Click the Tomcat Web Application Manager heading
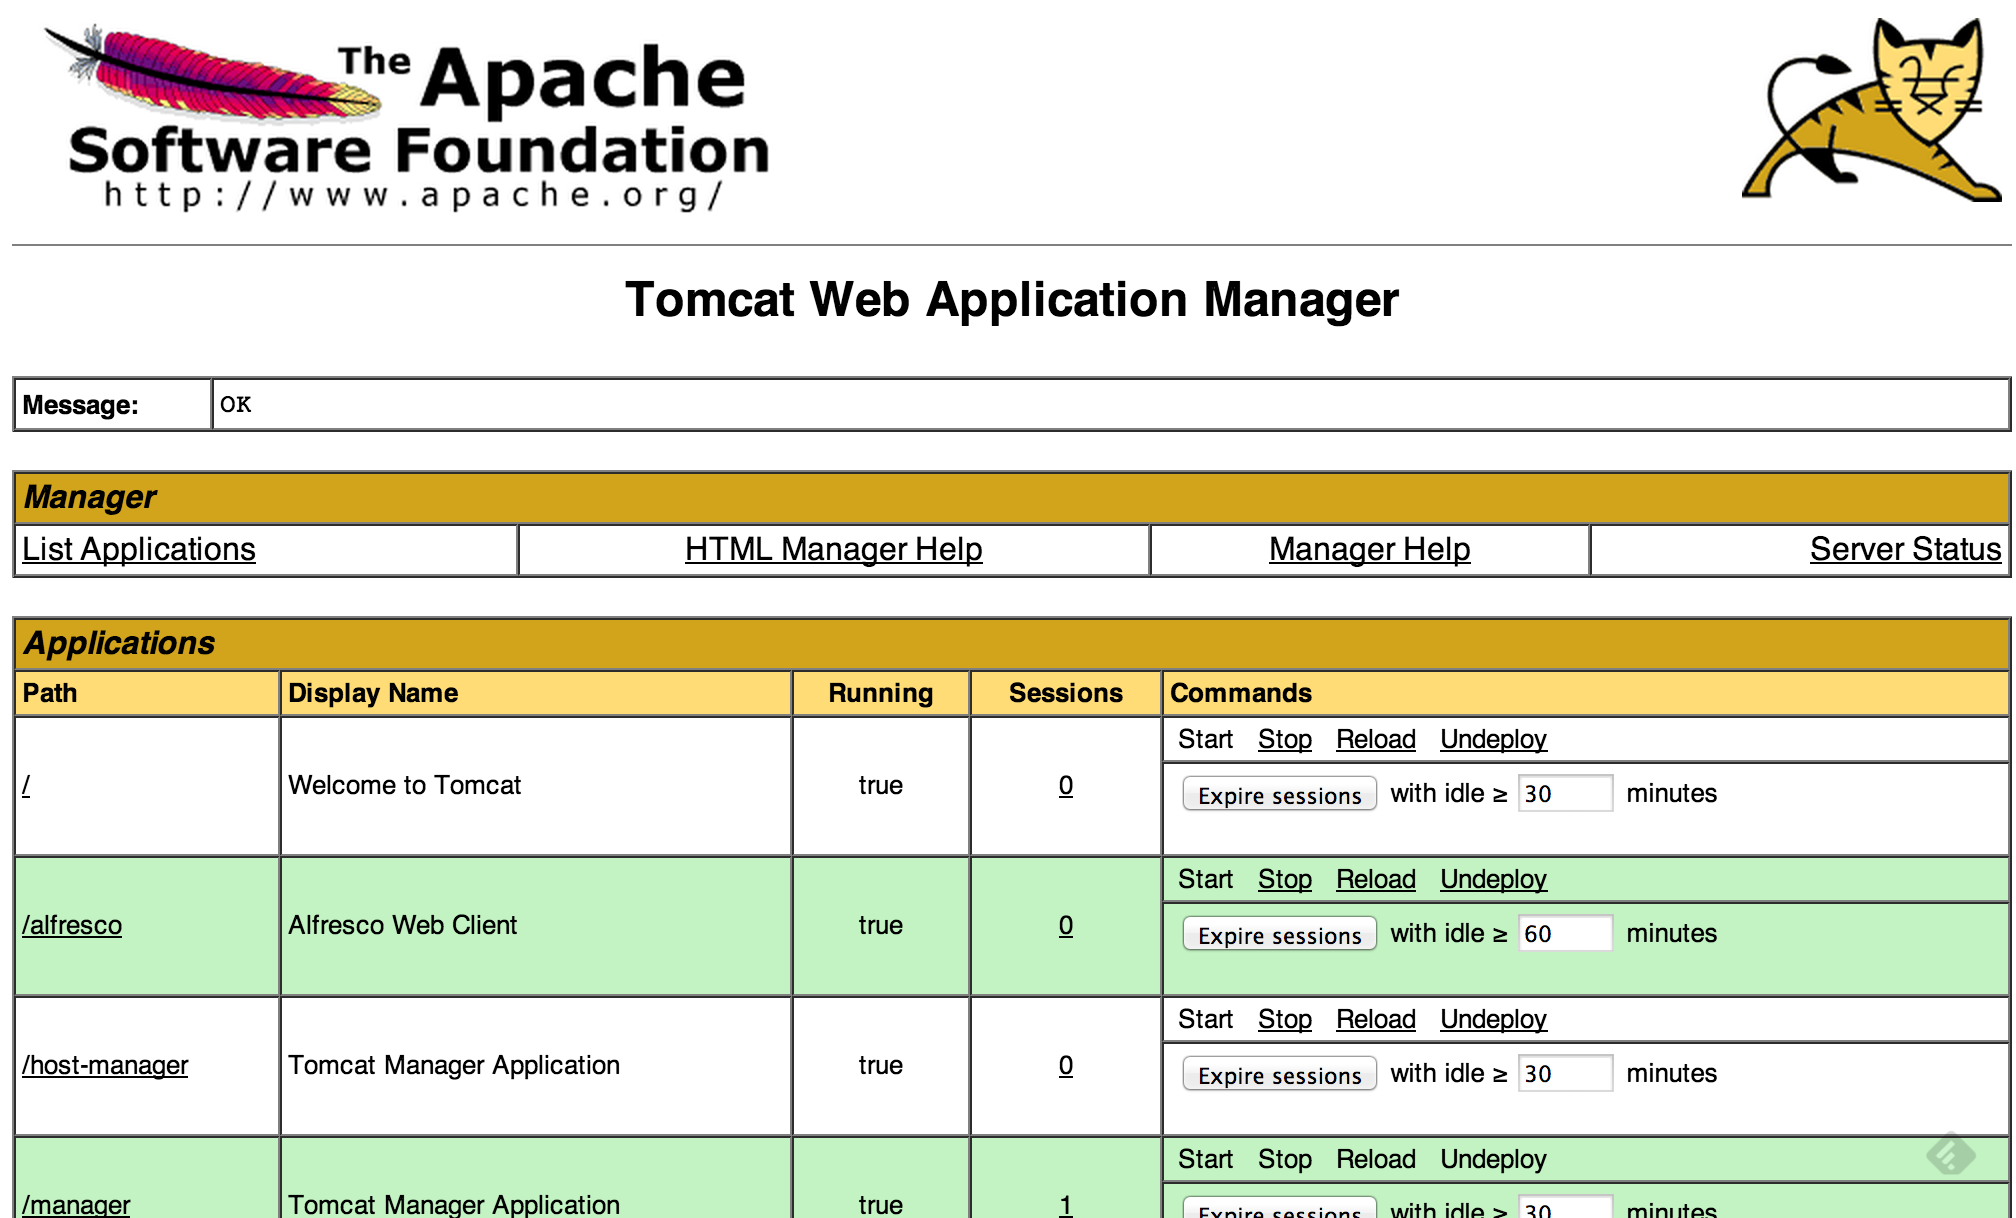The height and width of the screenshot is (1218, 2016). pos(1012,300)
